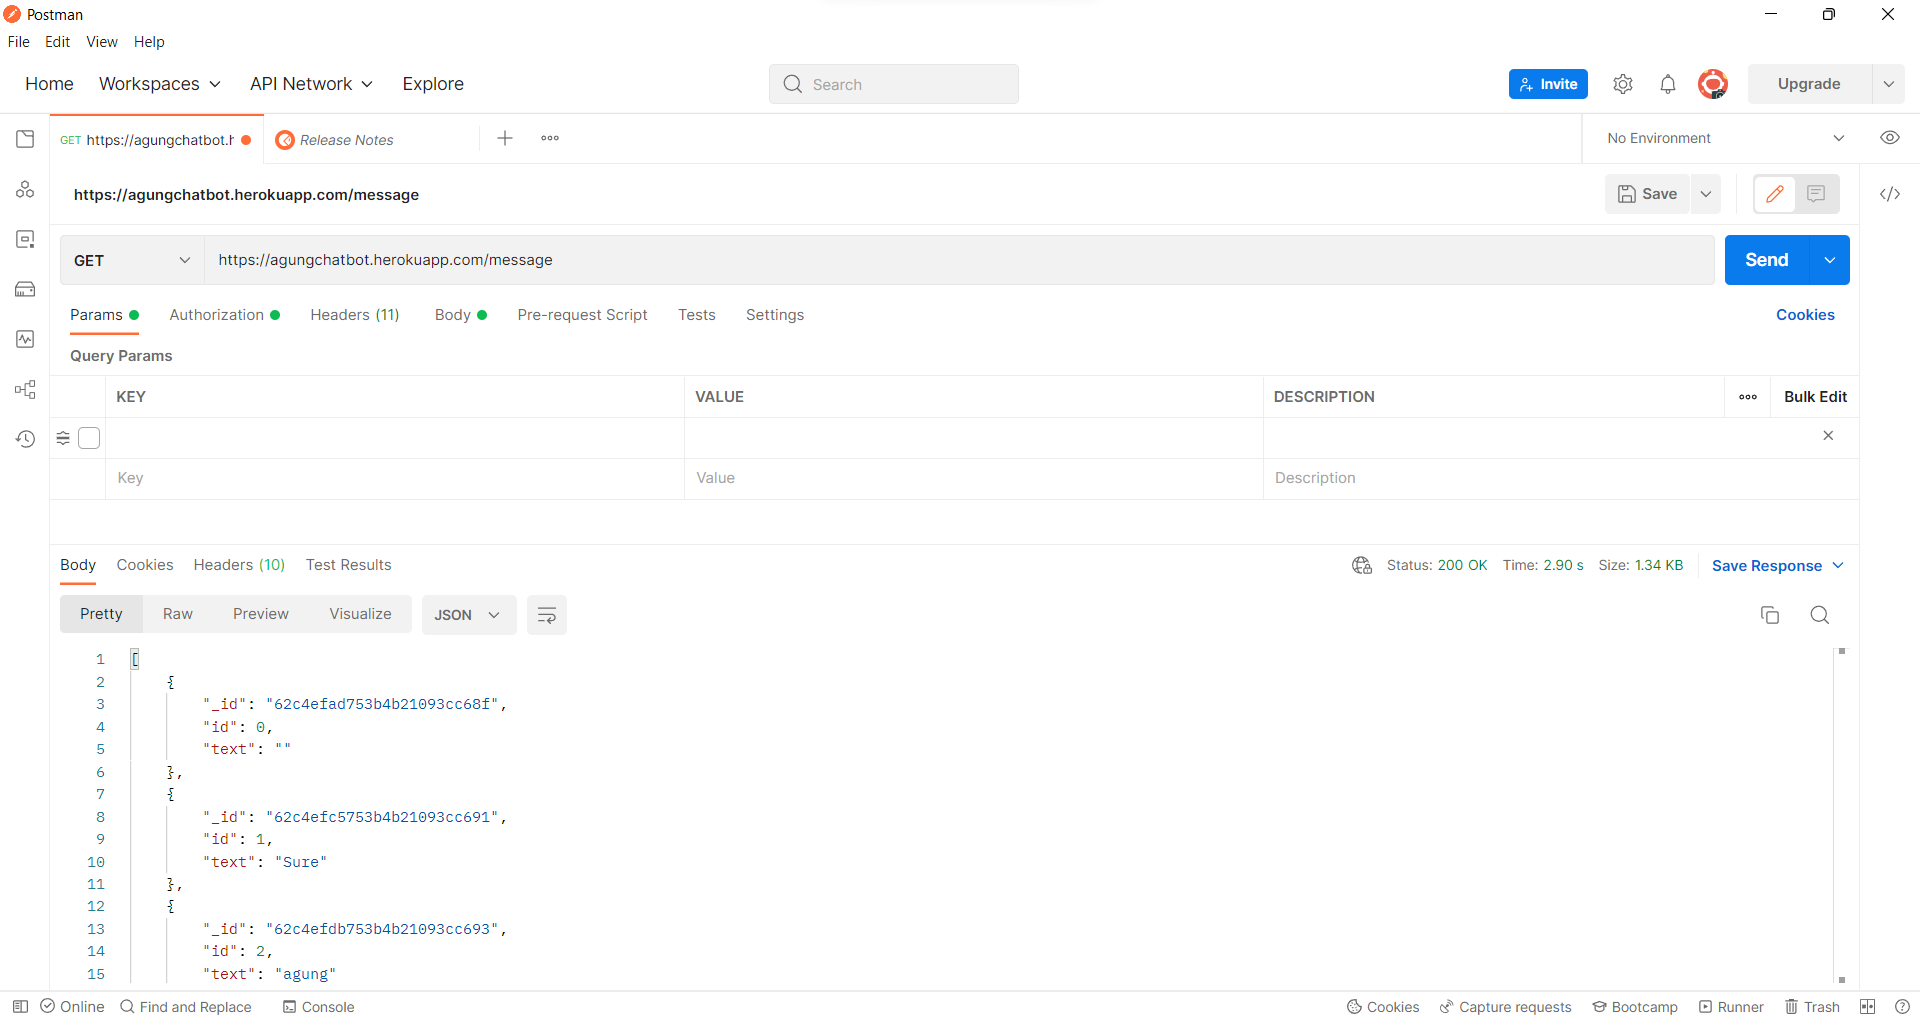The image size is (1920, 1016).
Task: Open the Mock Servers sidebar panel
Action: [x=25, y=289]
